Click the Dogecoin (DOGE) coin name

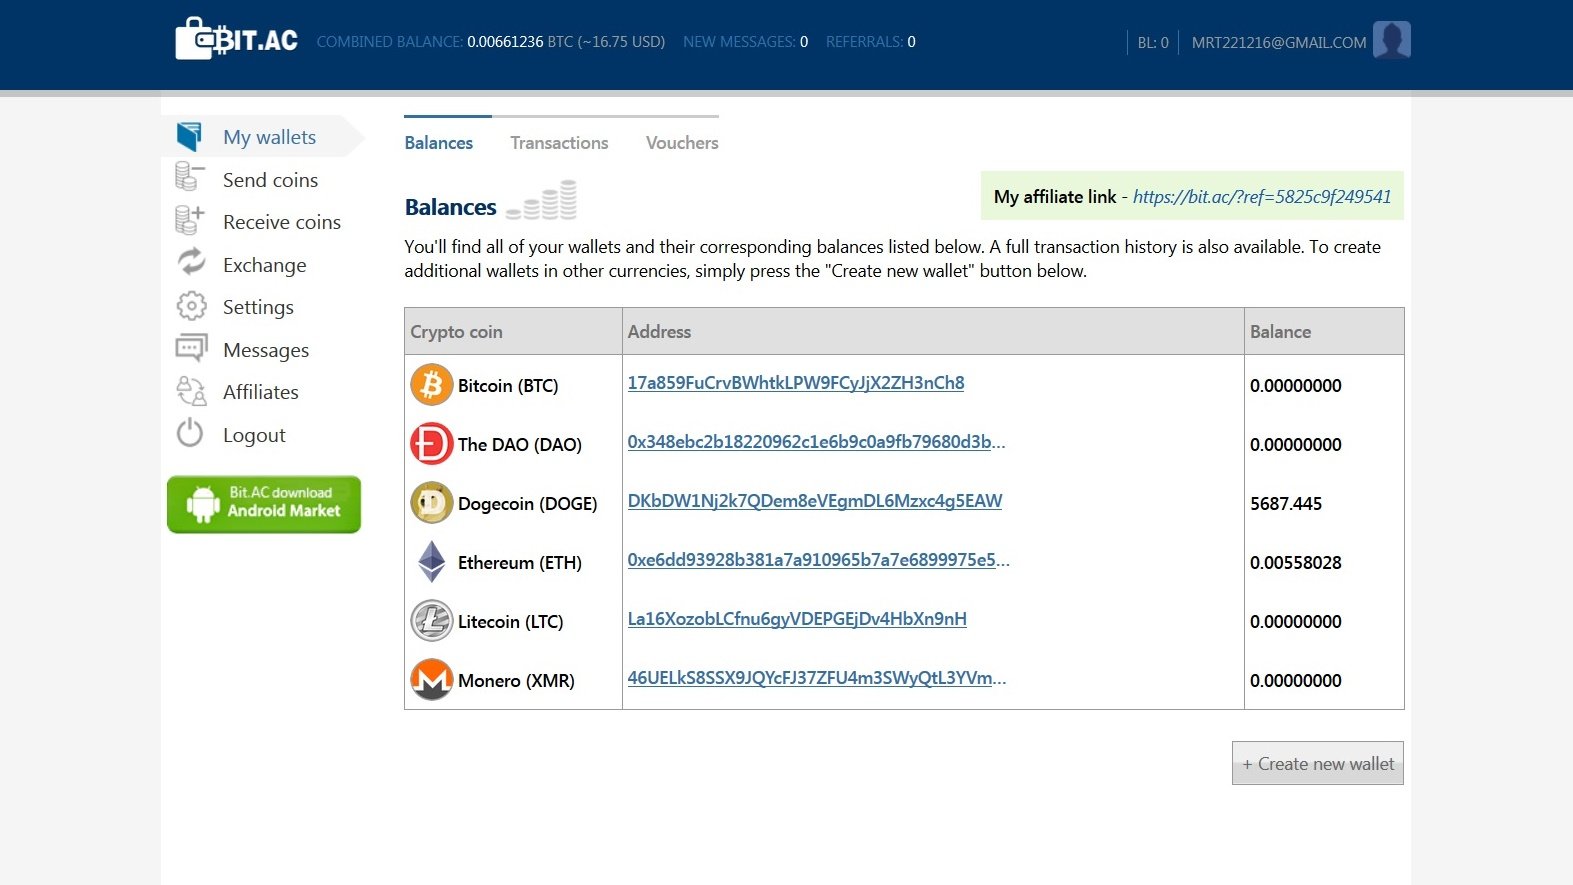coord(528,504)
